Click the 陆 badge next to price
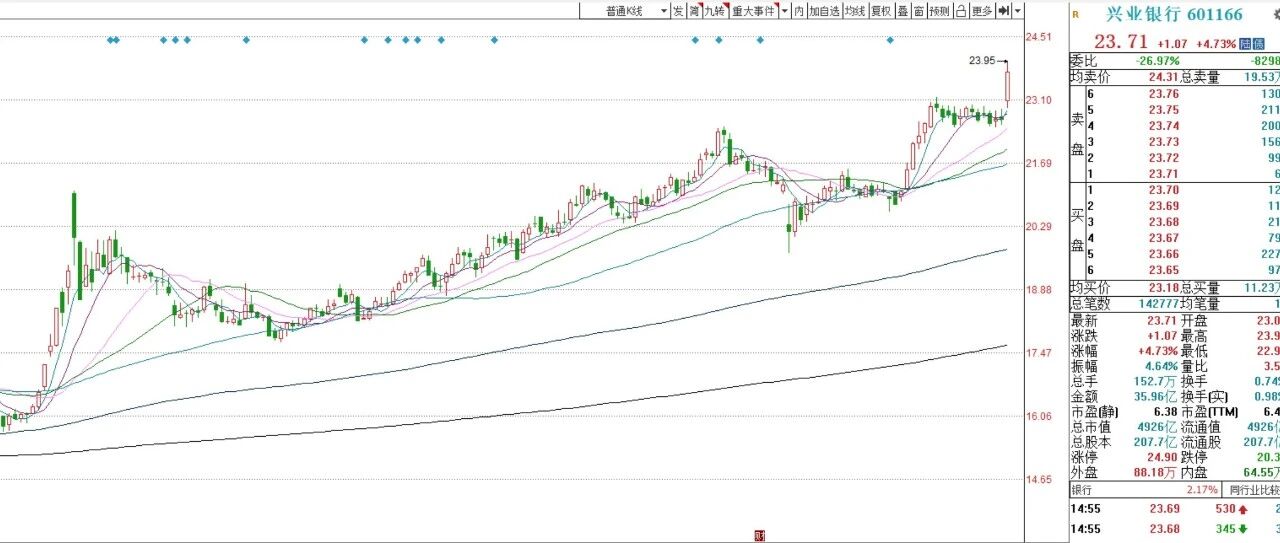Screen dimensions: 1280x543 point(1245,43)
